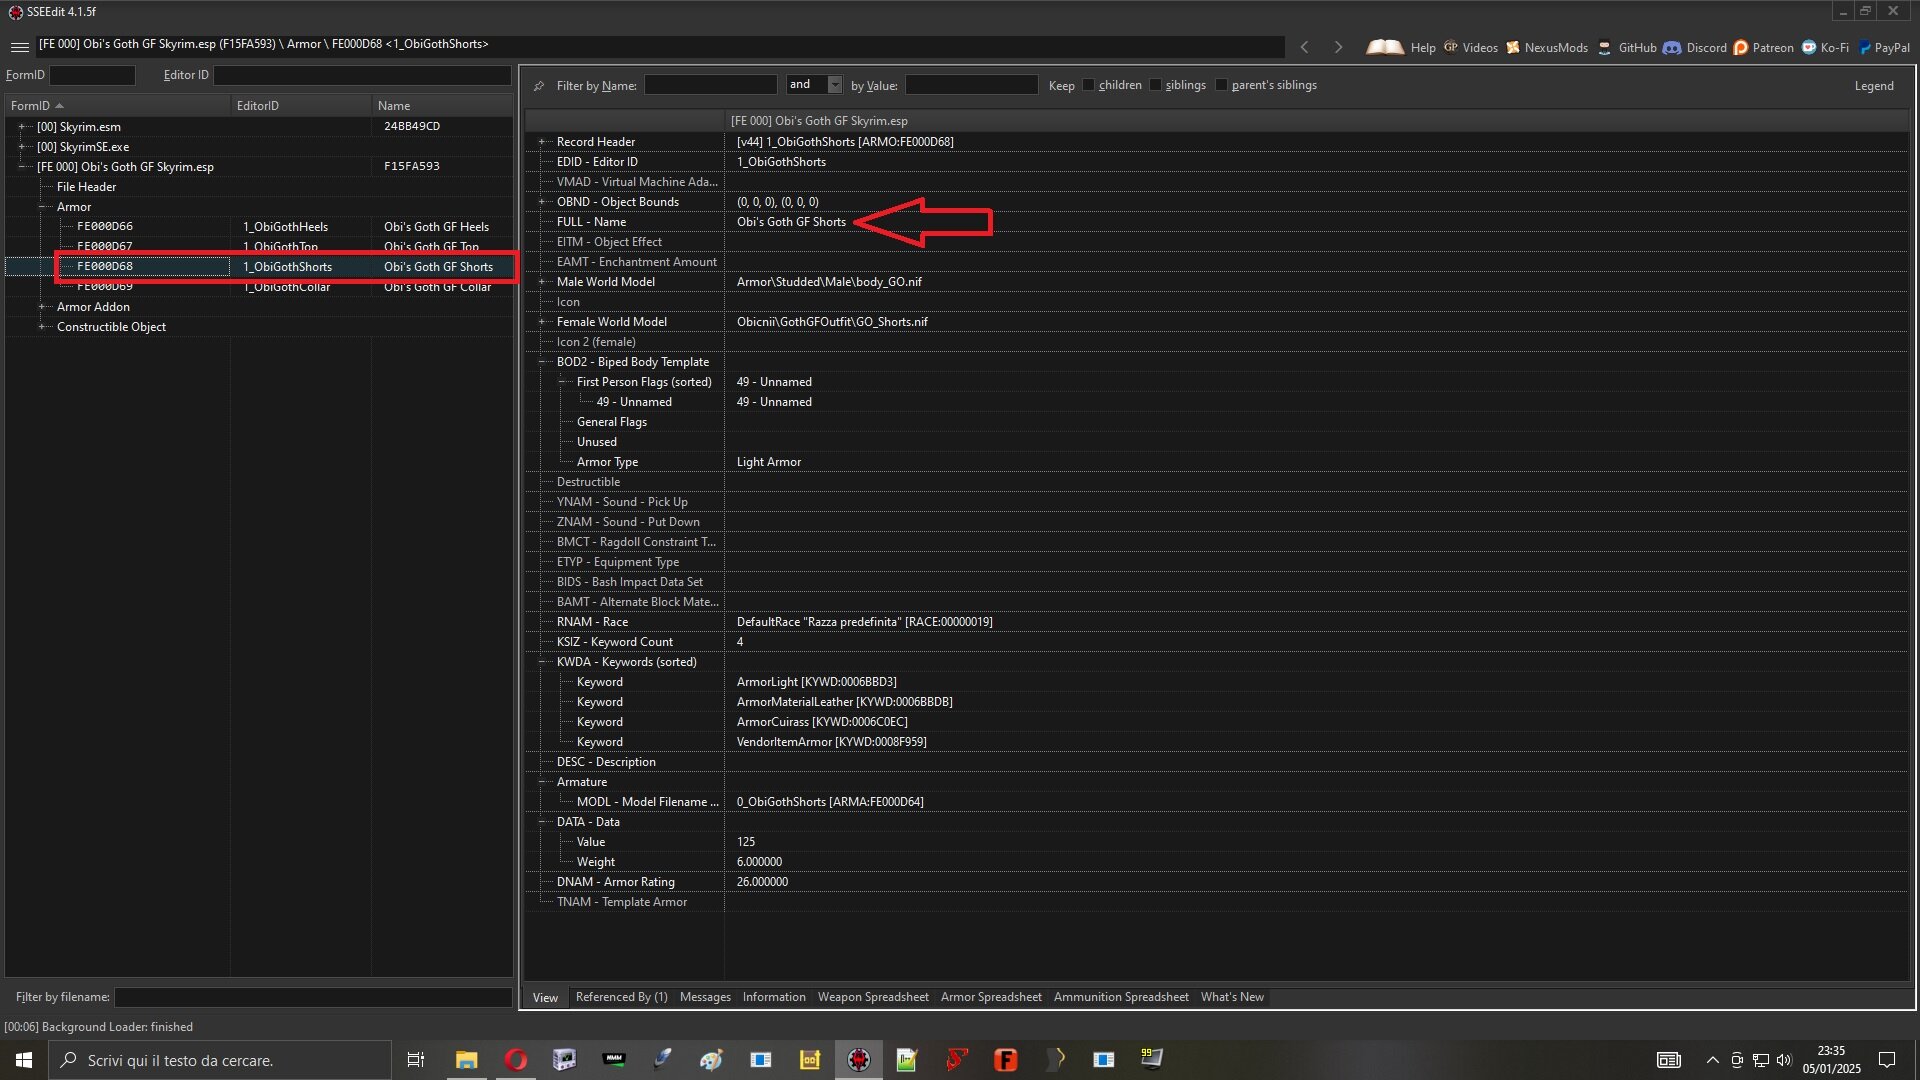The width and height of the screenshot is (1920, 1080).
Task: Open the Armor Spreadsheet tab
Action: click(x=990, y=996)
